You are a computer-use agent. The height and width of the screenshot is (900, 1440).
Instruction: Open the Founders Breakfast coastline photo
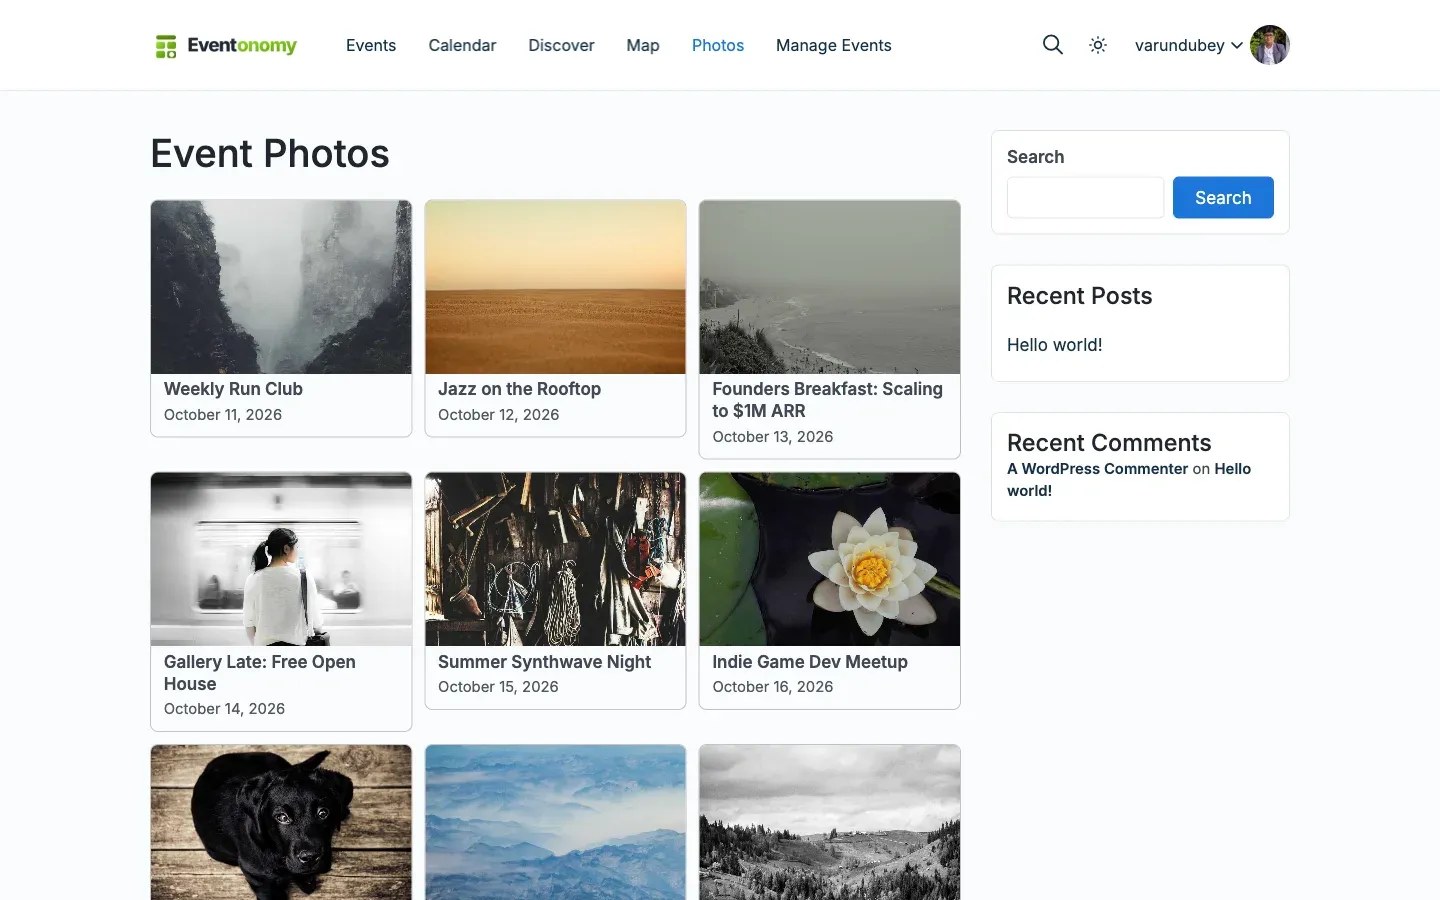point(830,287)
